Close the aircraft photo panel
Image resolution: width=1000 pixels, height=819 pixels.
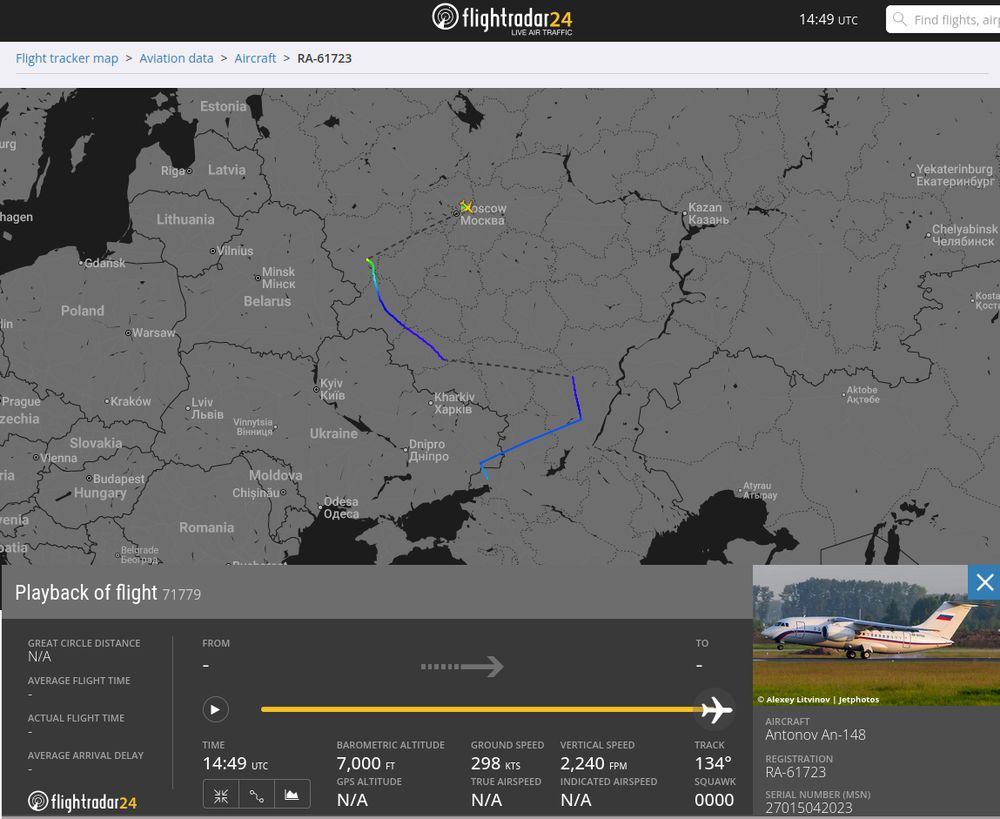click(x=984, y=582)
